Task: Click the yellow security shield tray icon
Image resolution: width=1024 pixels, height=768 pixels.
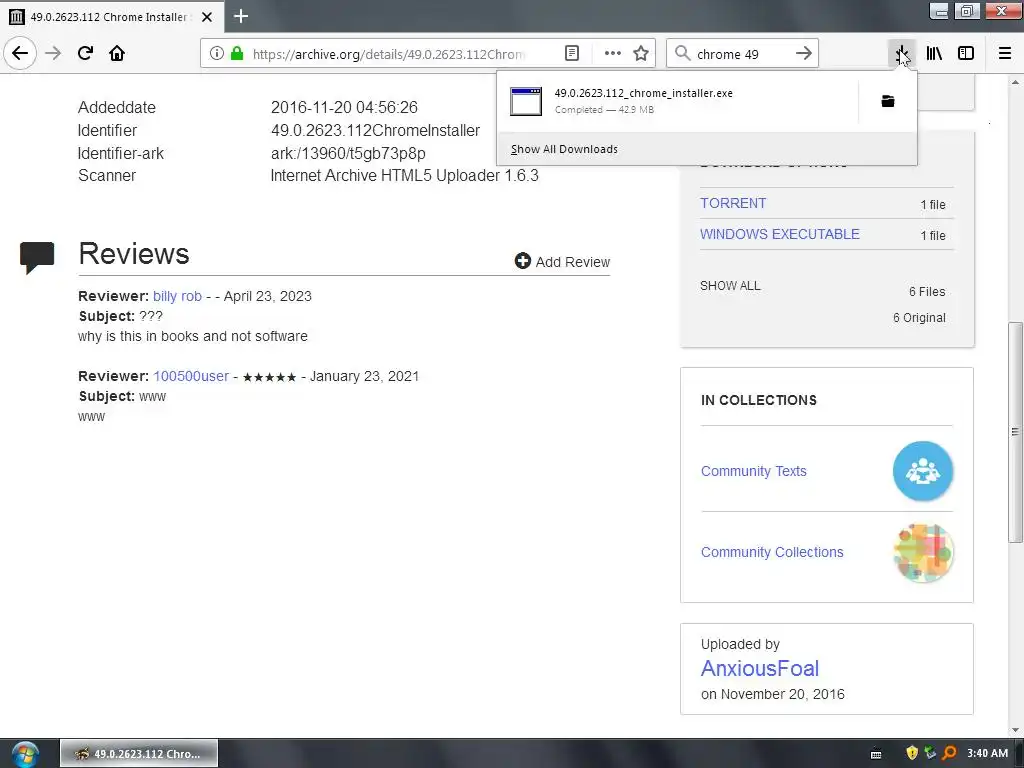Action: coord(912,753)
